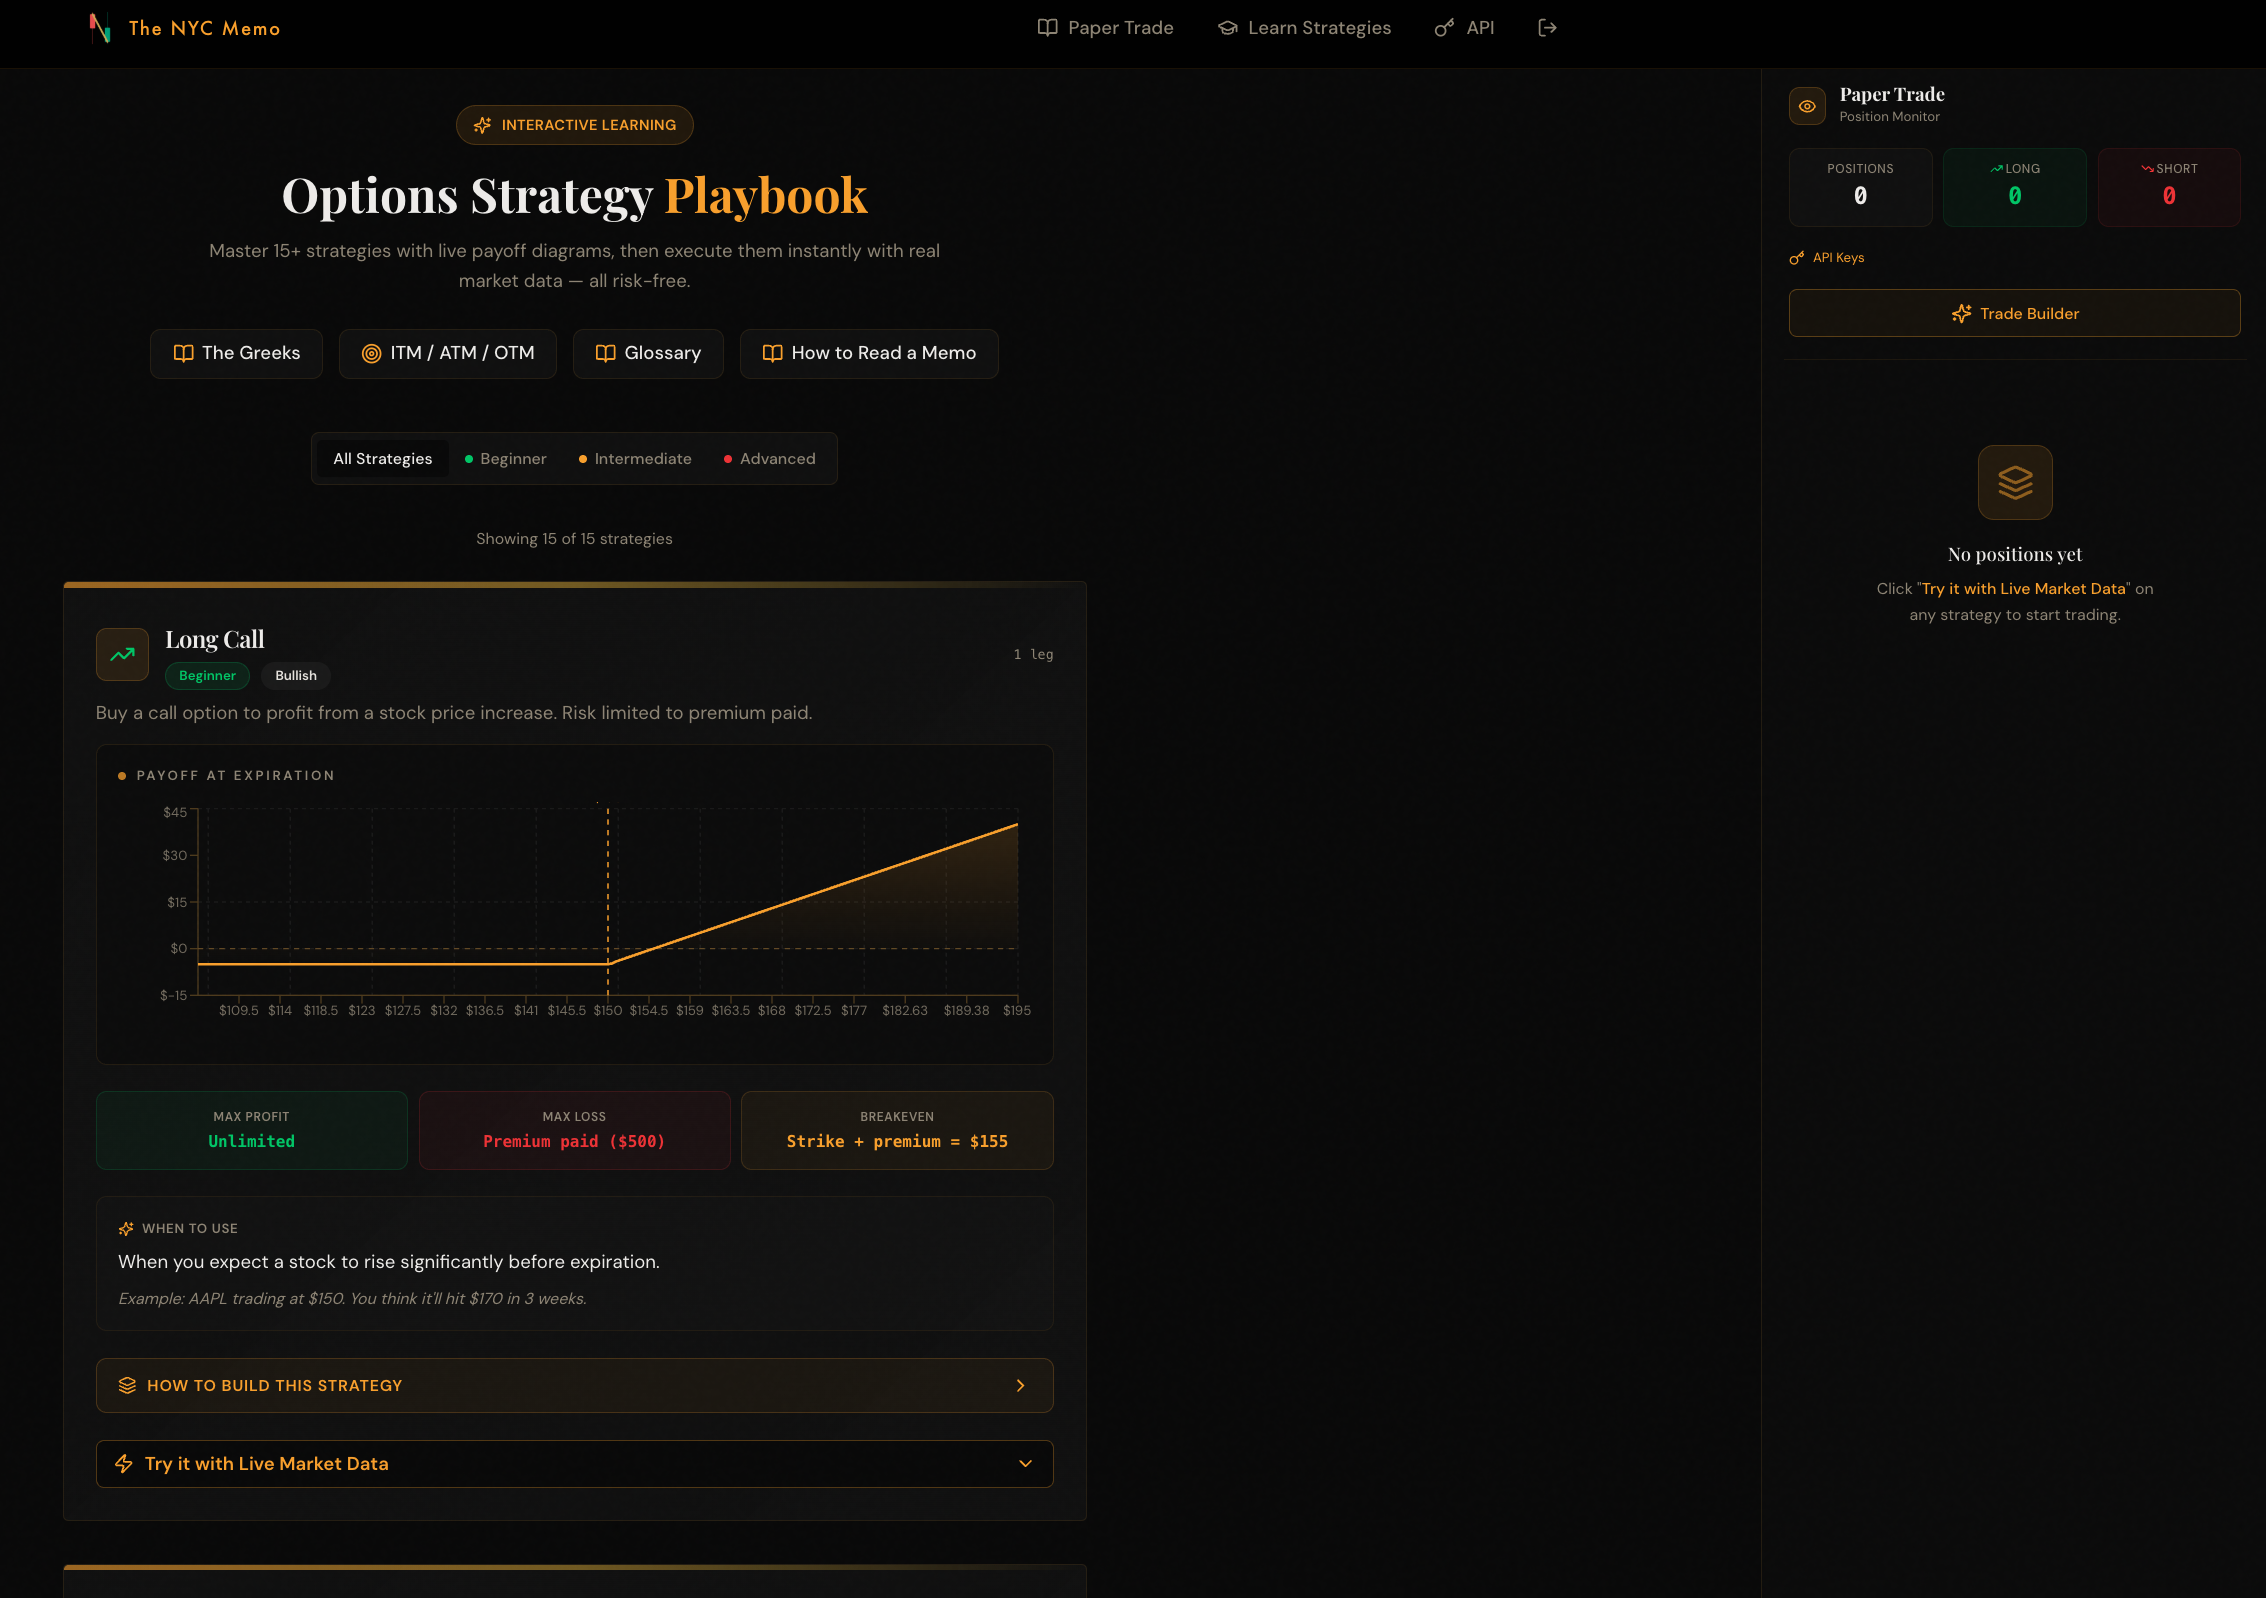This screenshot has width=2266, height=1598.
Task: Open the Glossary
Action: click(x=648, y=353)
